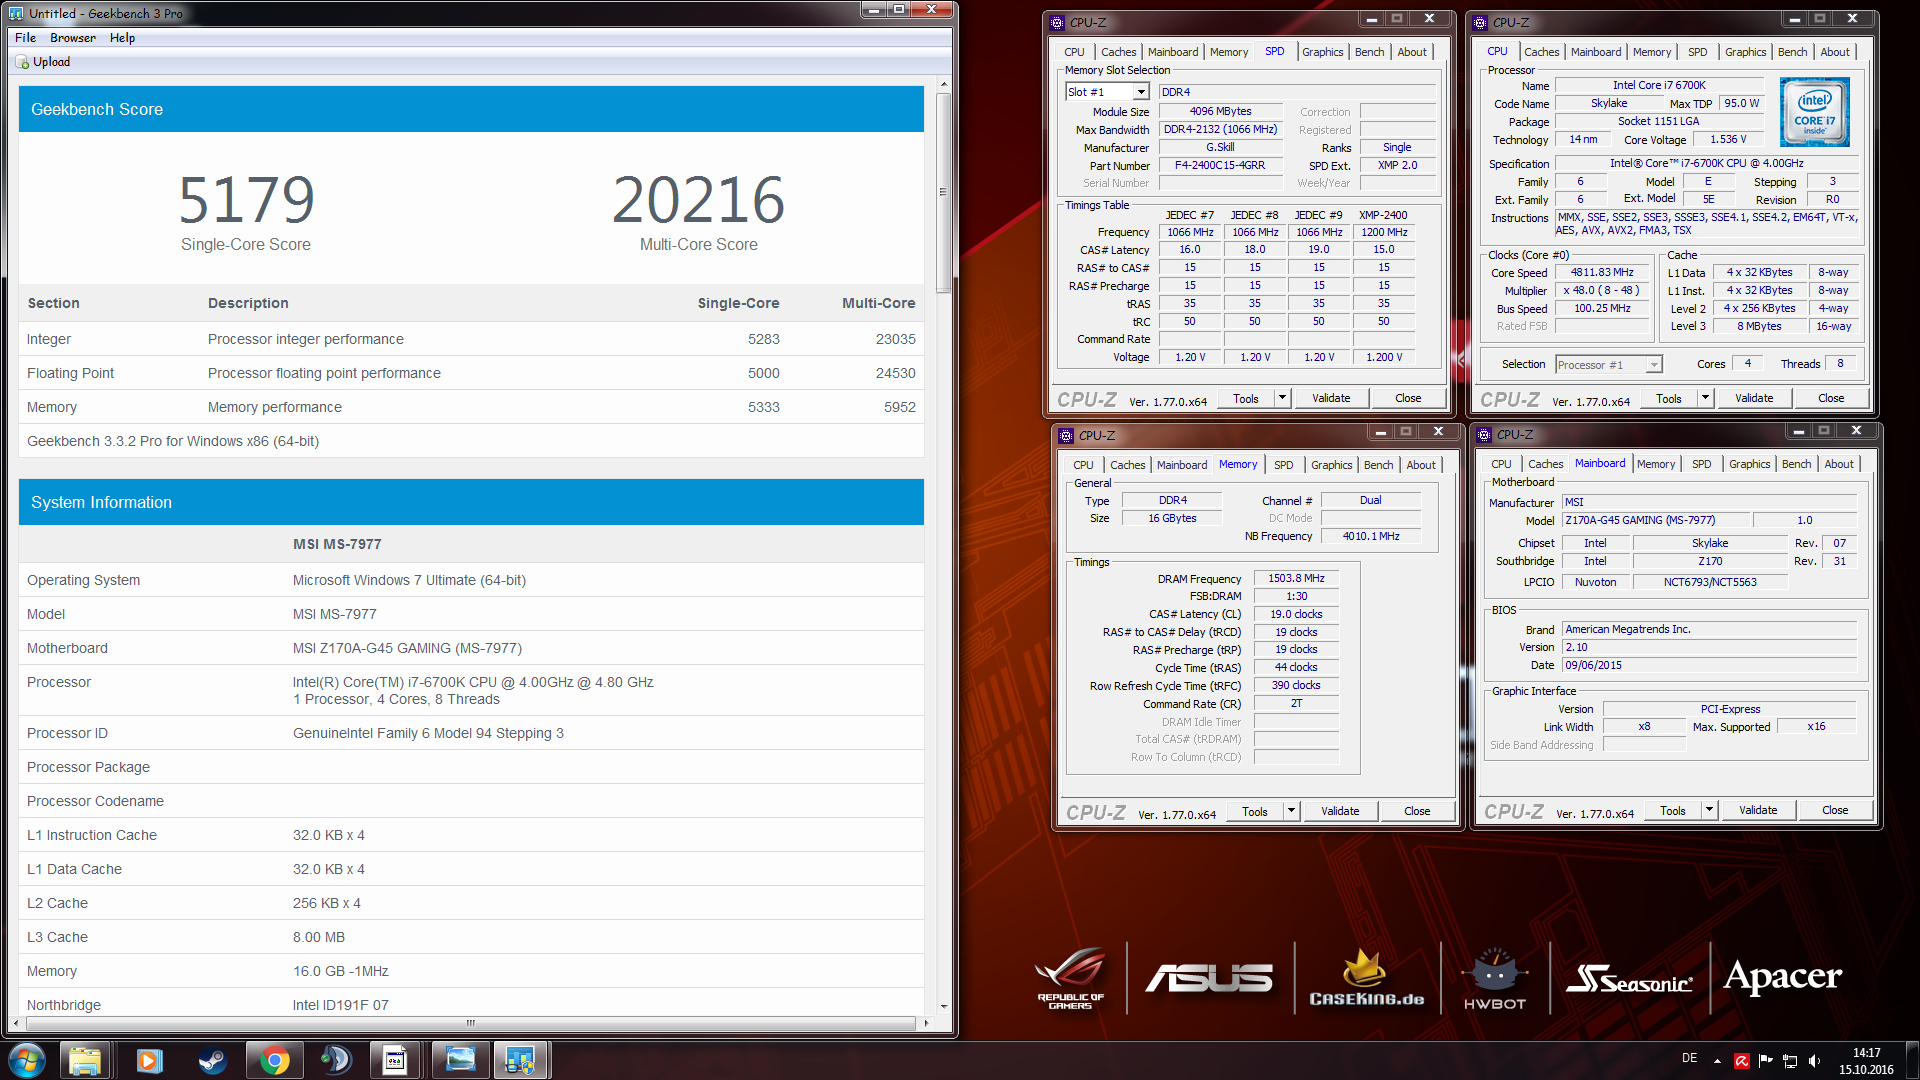This screenshot has height=1080, width=1920.
Task: Click the CPU-tab CPU-Z window title icon
Action: 1480,22
